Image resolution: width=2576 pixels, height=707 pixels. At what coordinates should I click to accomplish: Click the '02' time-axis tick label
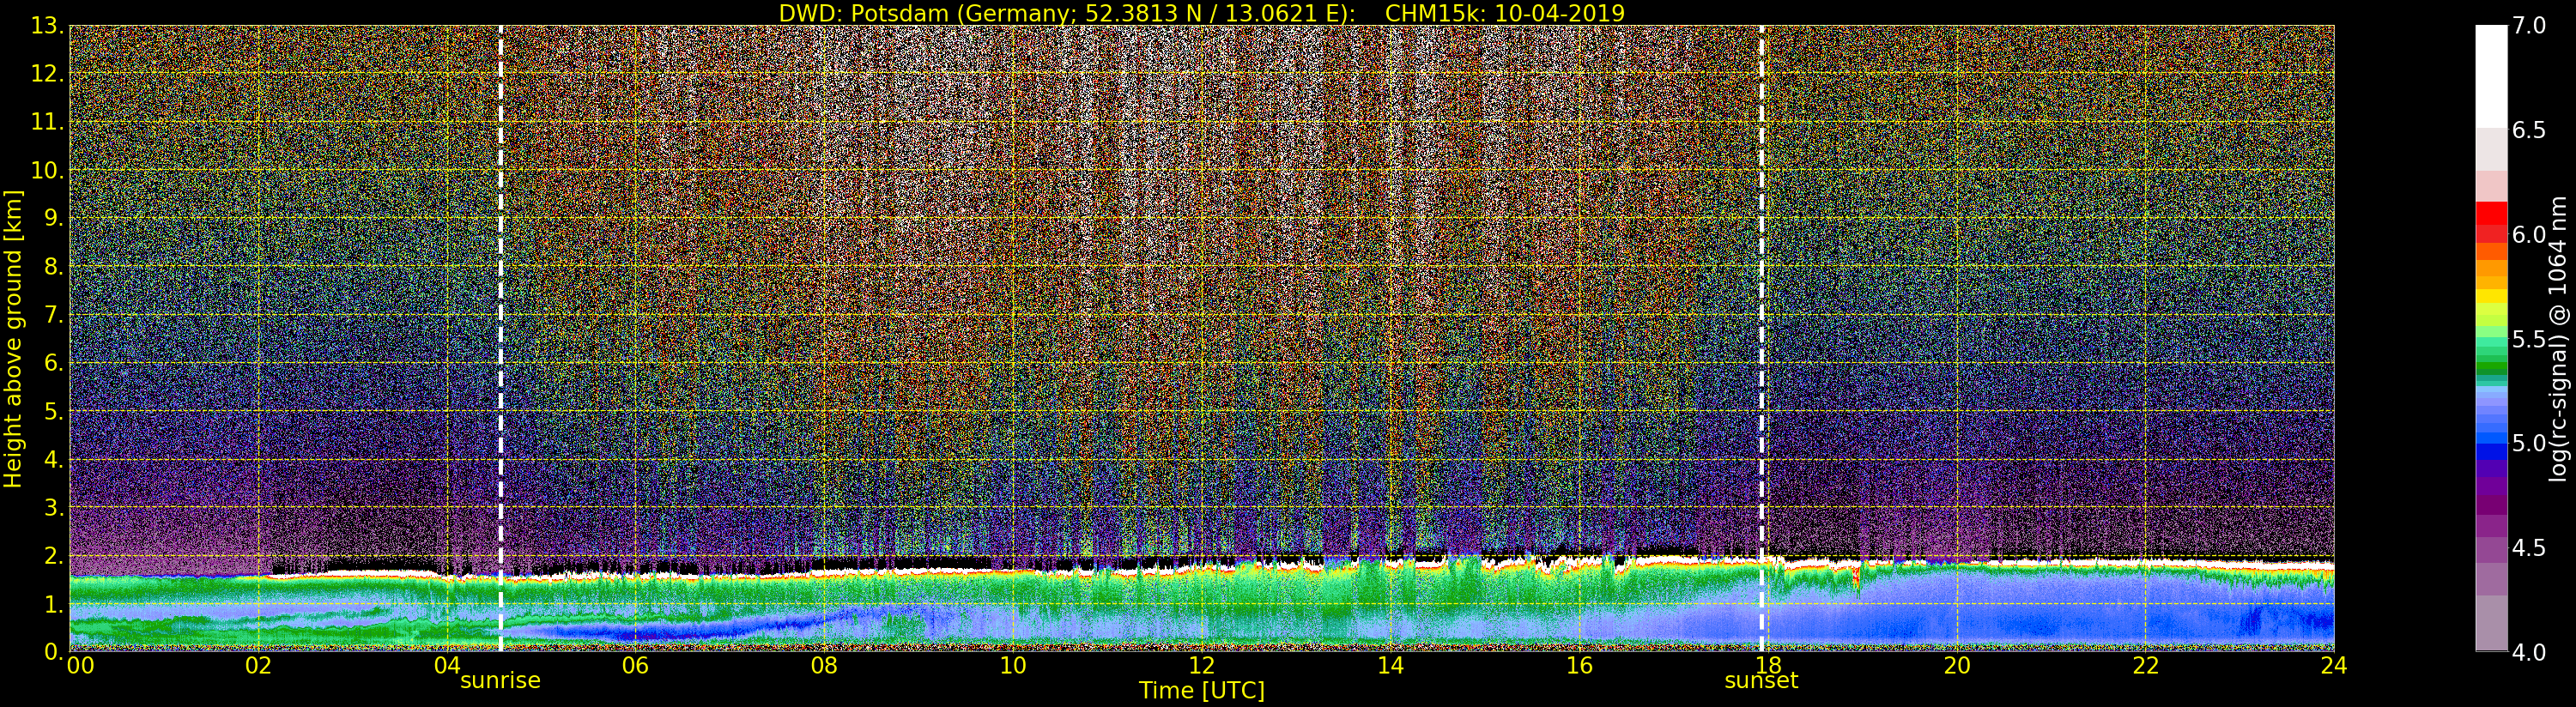tap(258, 666)
